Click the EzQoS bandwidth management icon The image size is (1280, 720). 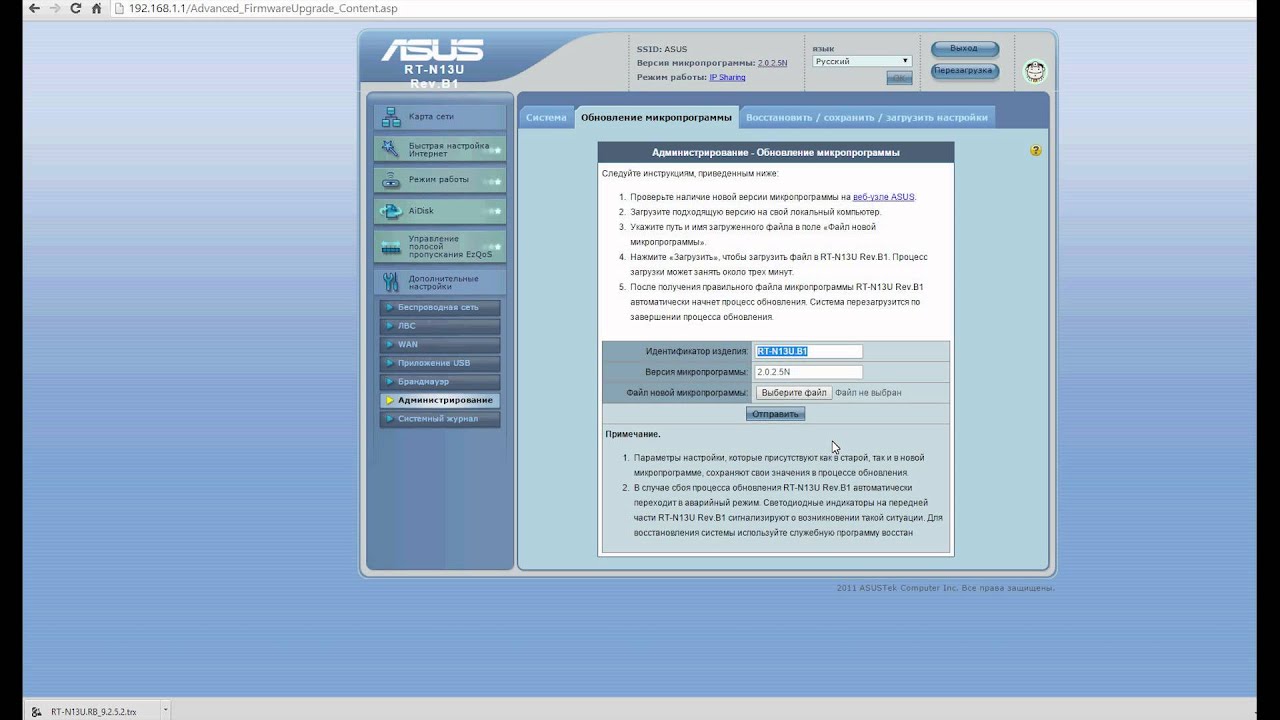pyautogui.click(x=391, y=247)
